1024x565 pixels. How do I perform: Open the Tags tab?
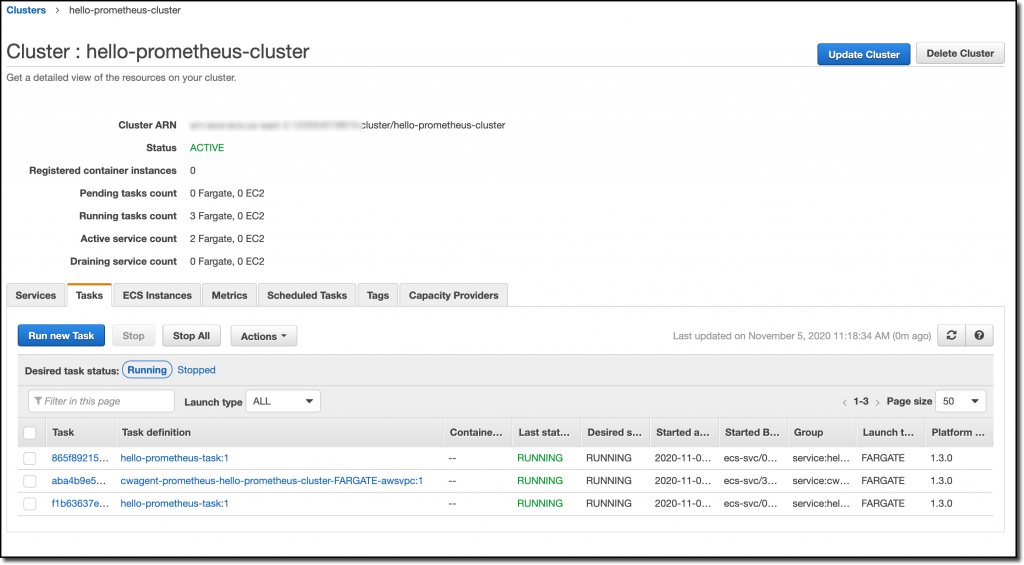point(377,295)
